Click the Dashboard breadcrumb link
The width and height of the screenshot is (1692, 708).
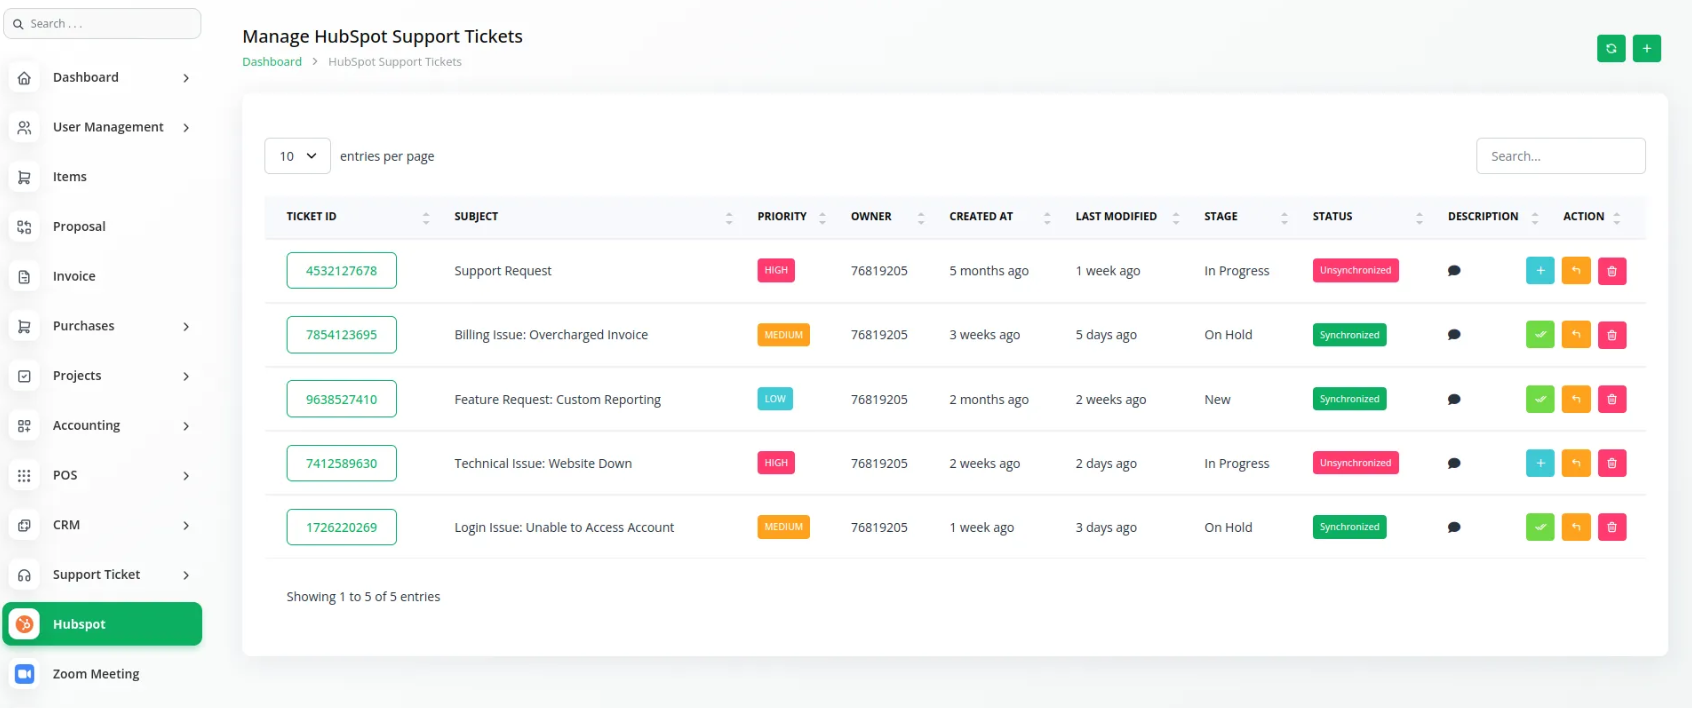tap(272, 62)
